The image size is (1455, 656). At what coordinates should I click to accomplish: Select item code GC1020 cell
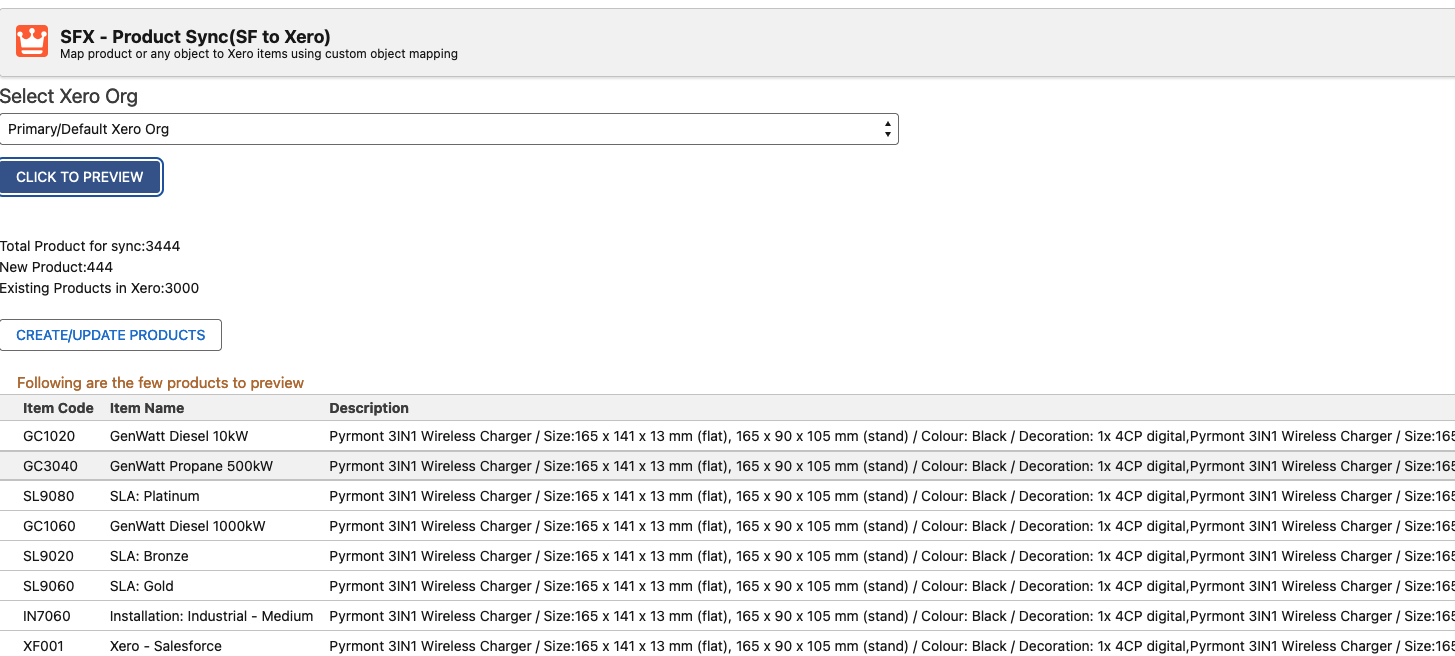point(50,436)
